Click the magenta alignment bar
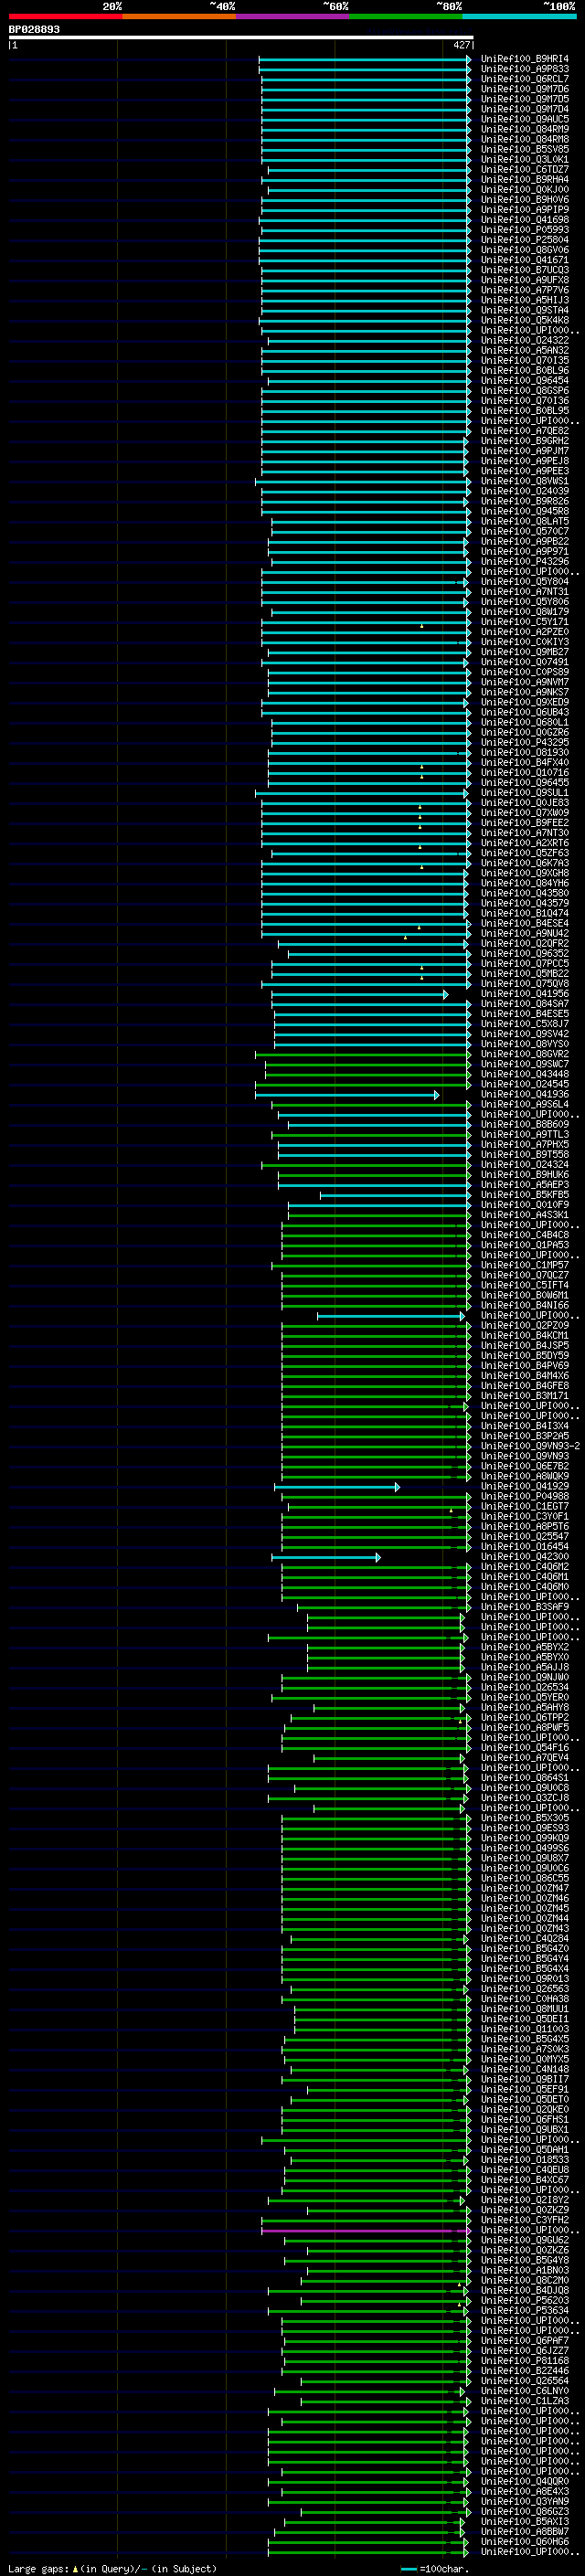 click(366, 2231)
